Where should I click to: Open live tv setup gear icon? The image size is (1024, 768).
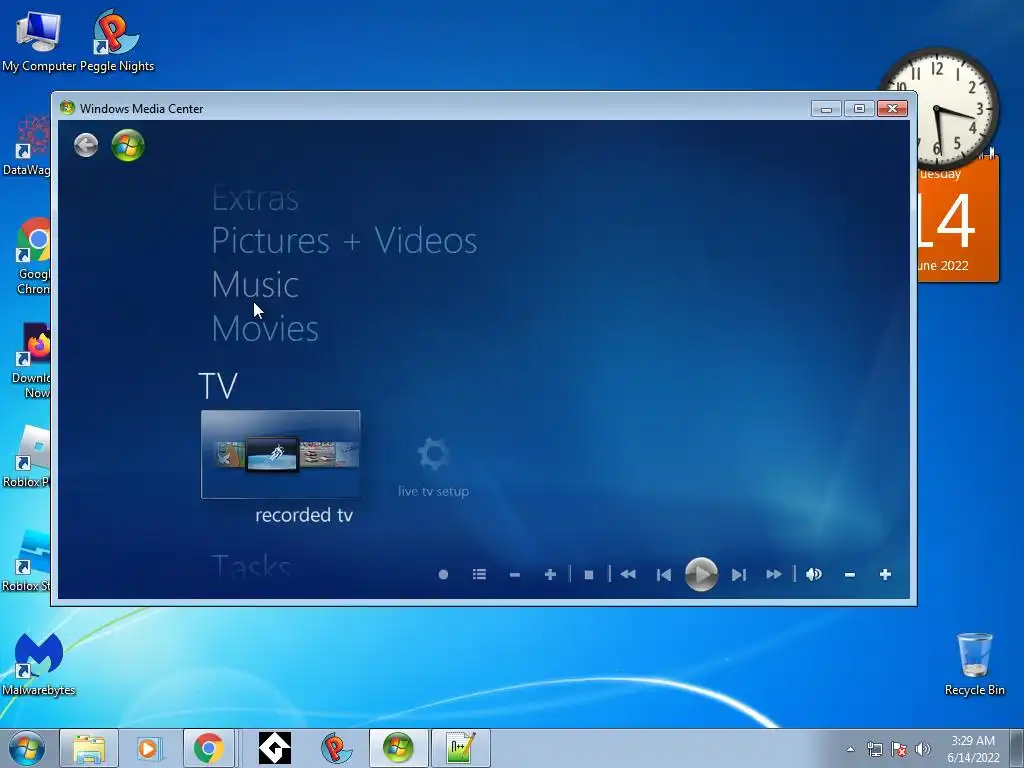click(x=434, y=454)
